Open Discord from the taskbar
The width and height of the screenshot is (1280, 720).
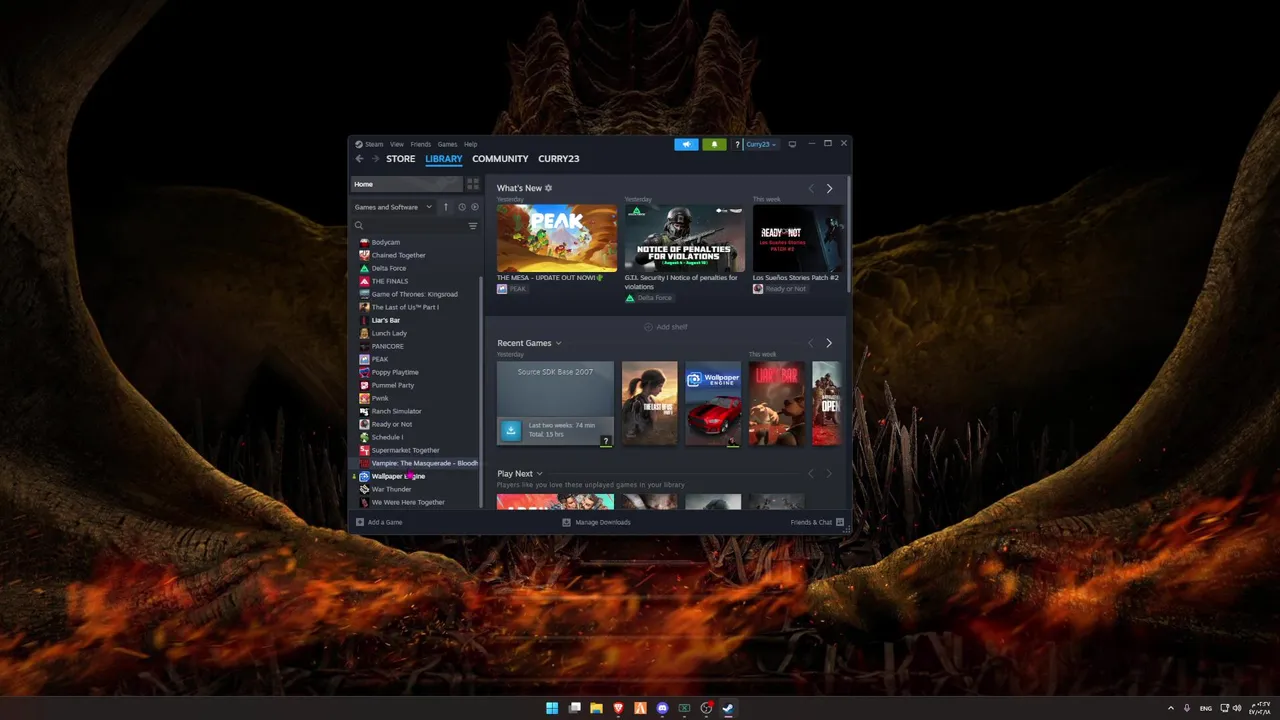click(662, 708)
